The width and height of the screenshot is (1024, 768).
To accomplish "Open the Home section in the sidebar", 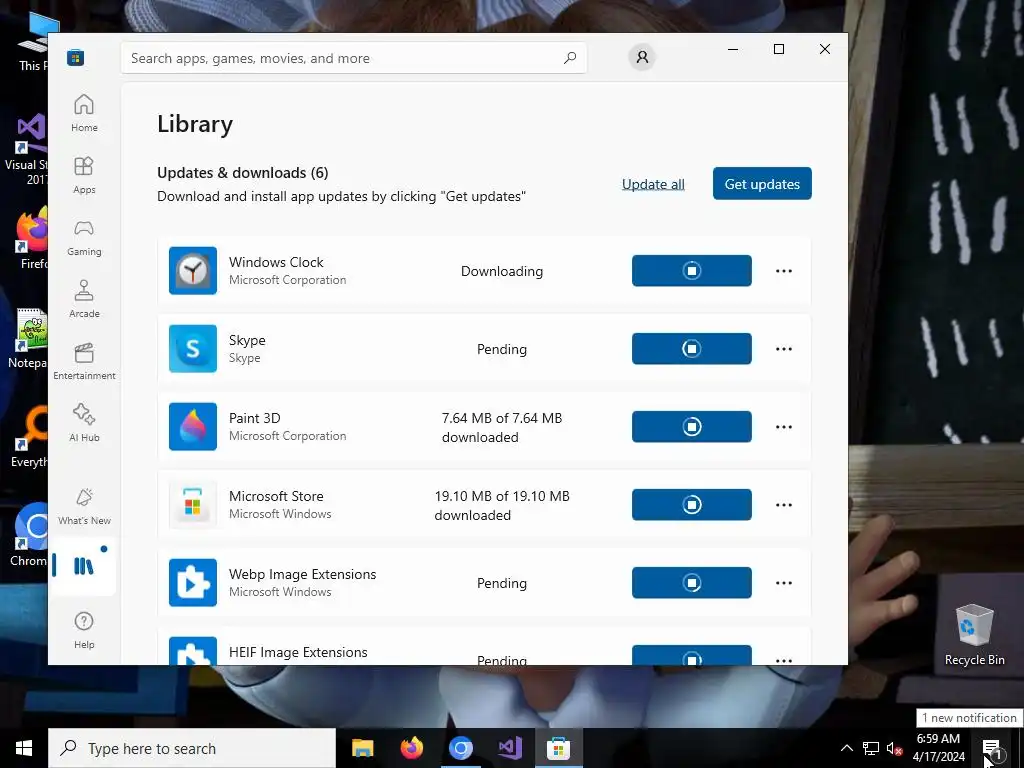I will pos(84,113).
